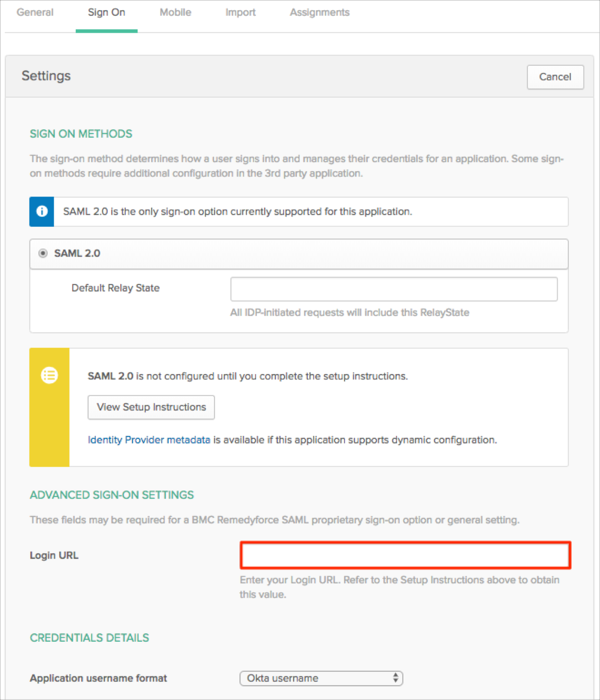Open the Assignments tab
The width and height of the screenshot is (600, 700).
coord(319,13)
